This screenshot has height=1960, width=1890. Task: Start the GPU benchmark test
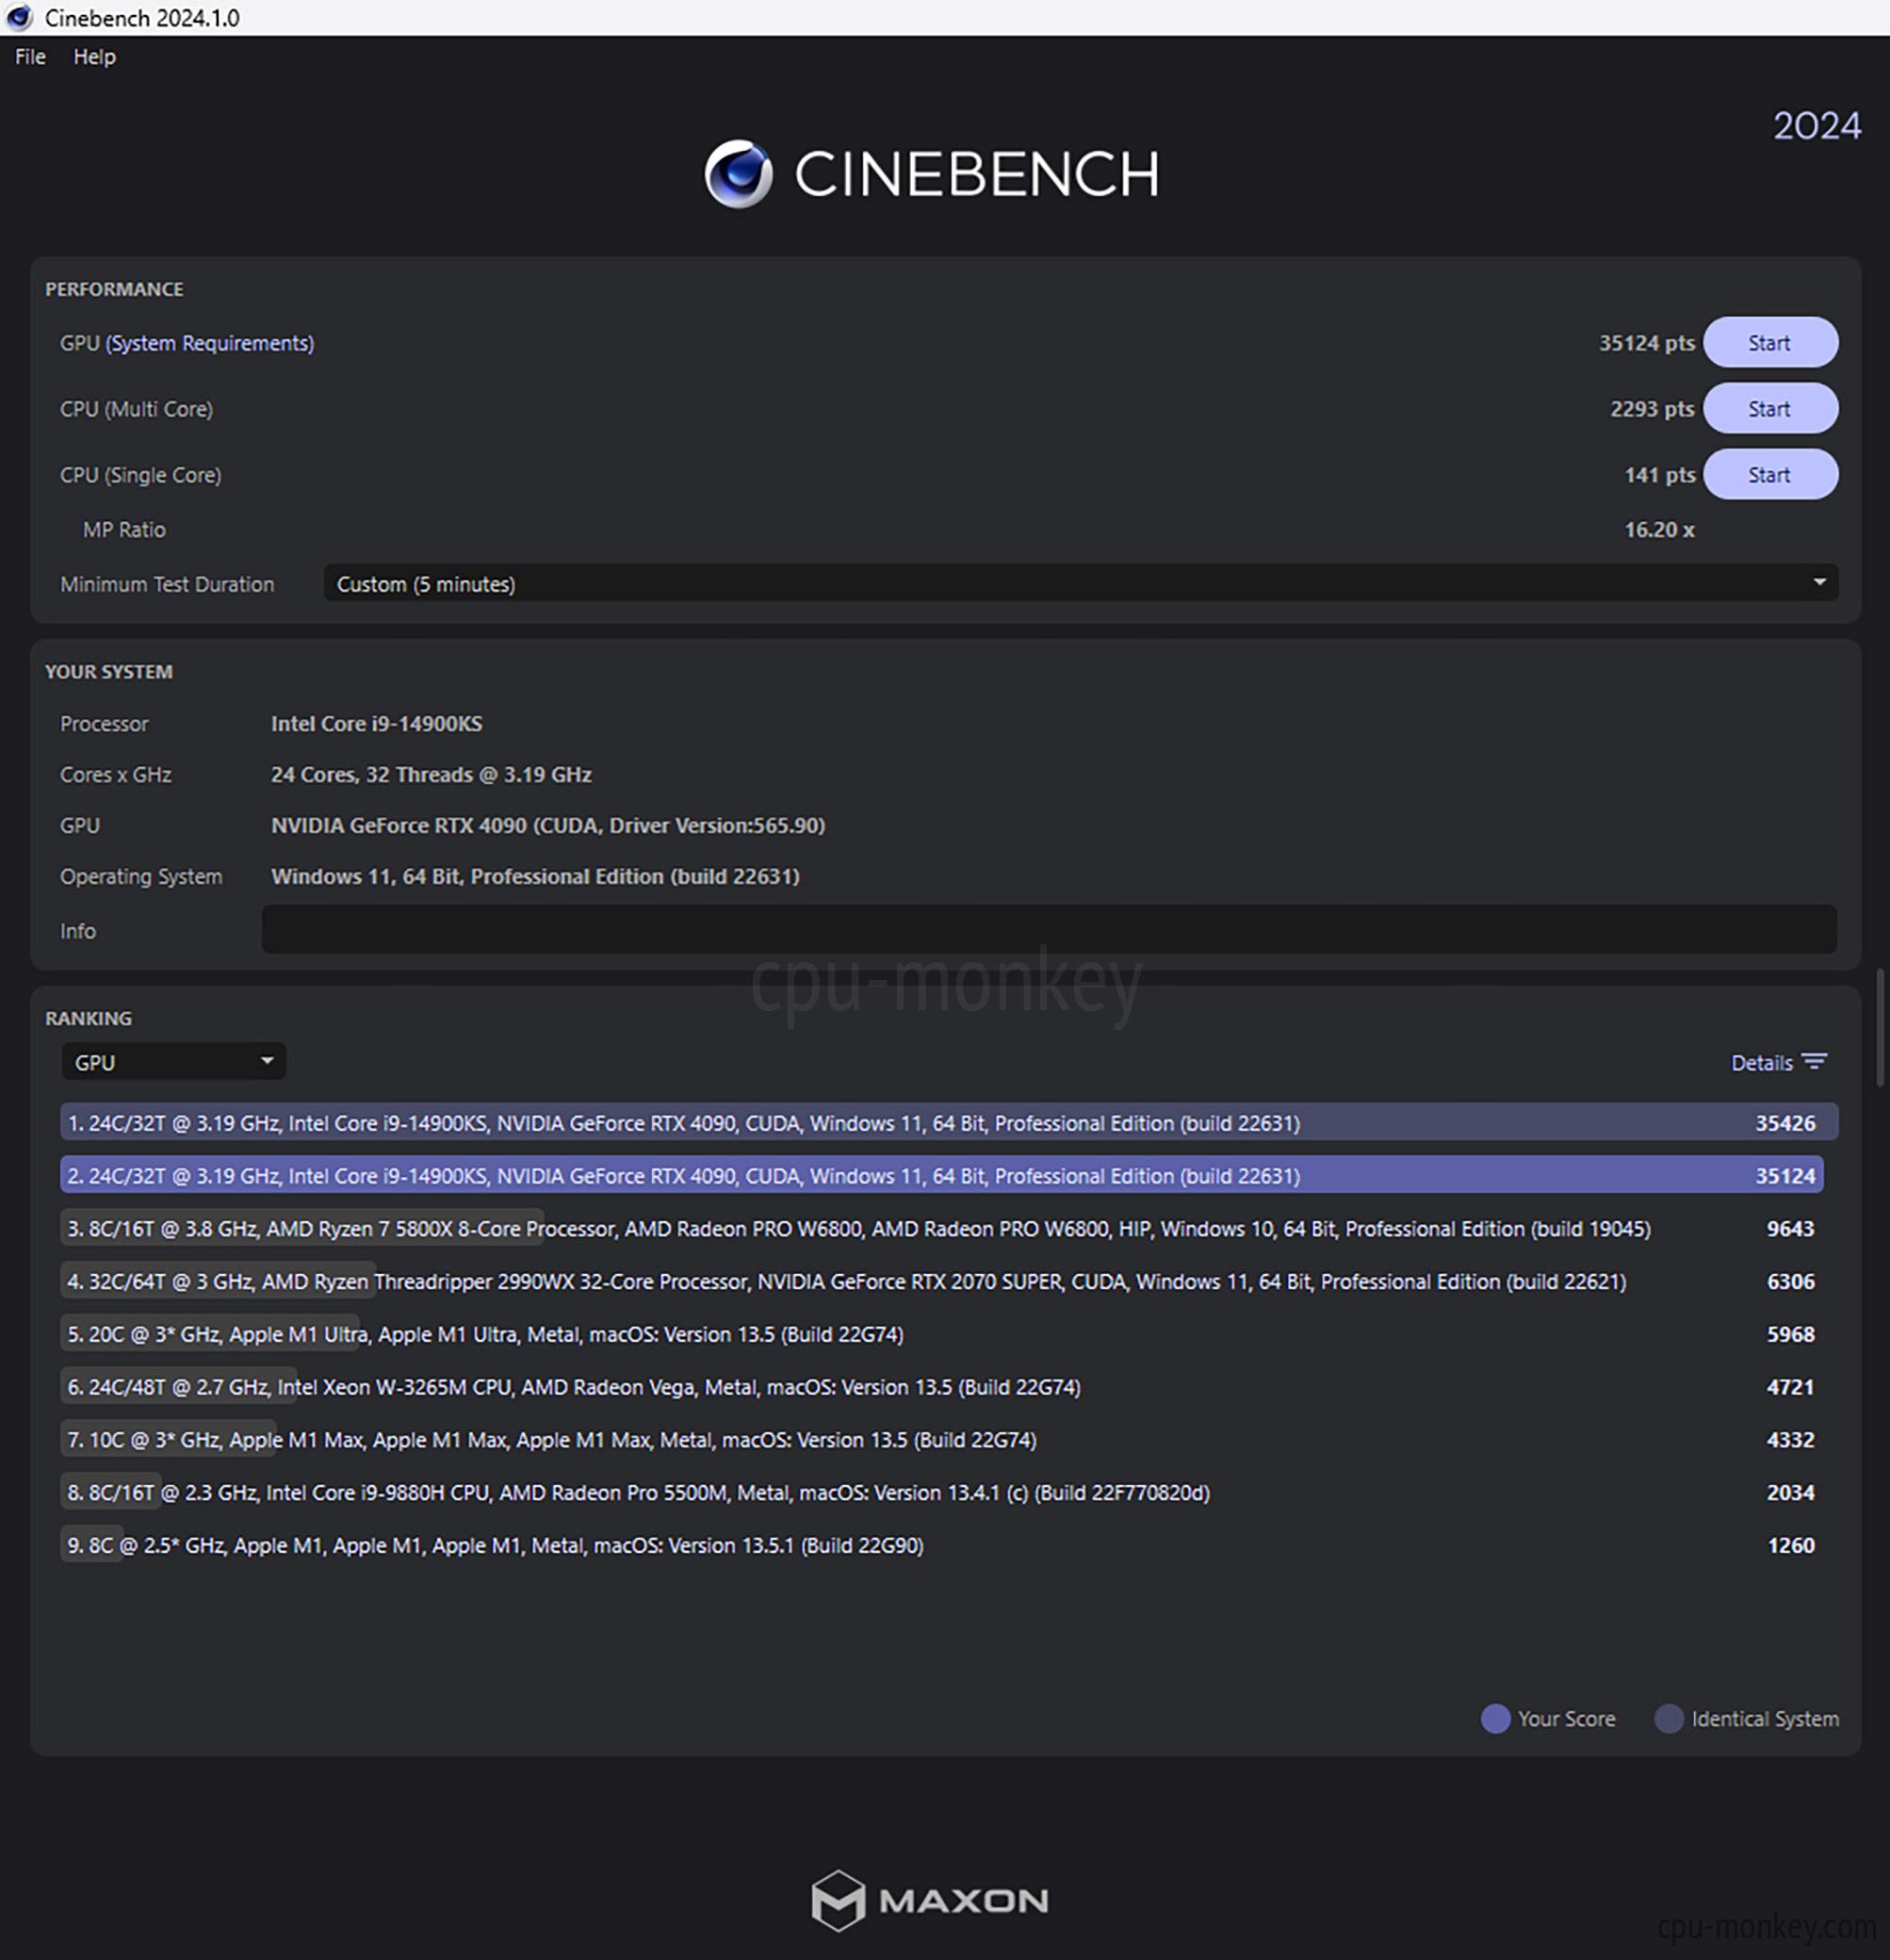(x=1769, y=343)
